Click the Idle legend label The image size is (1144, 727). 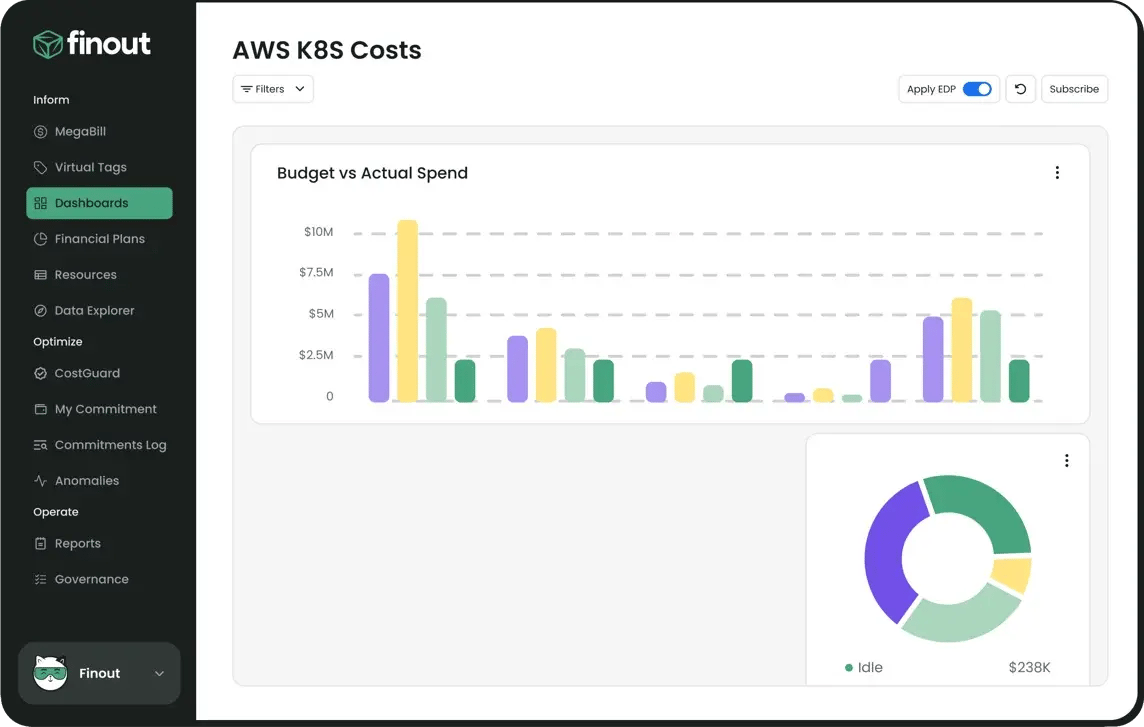[870, 668]
